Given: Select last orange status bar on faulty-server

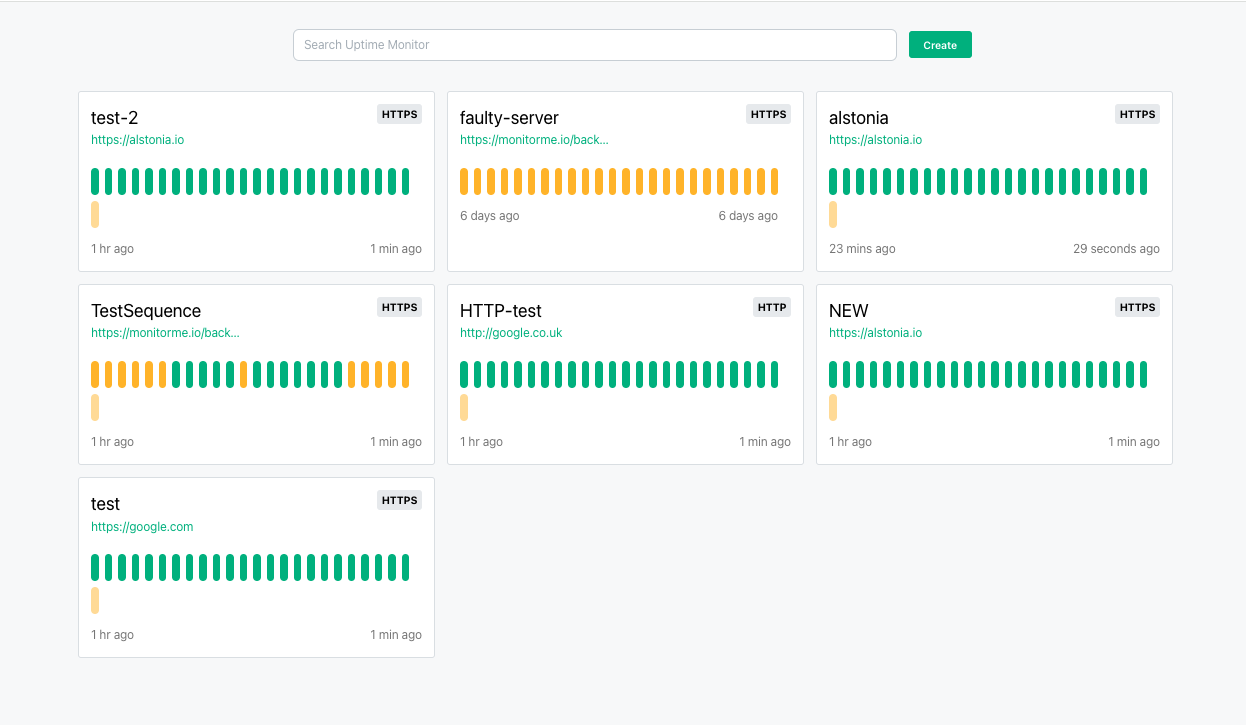Looking at the screenshot, I should point(774,181).
